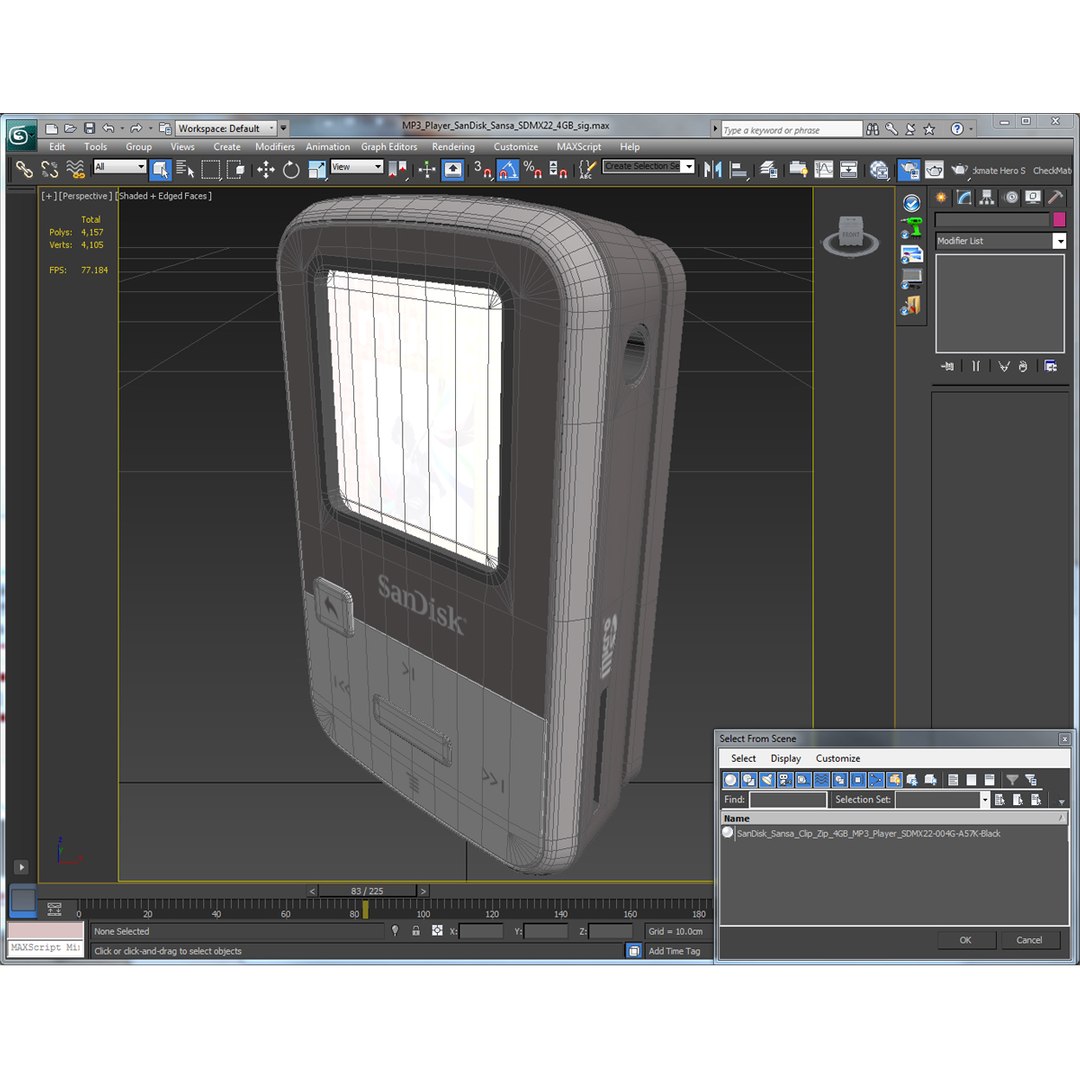Click the 83 / 225 time slider
The height and width of the screenshot is (1080, 1080).
click(x=367, y=891)
